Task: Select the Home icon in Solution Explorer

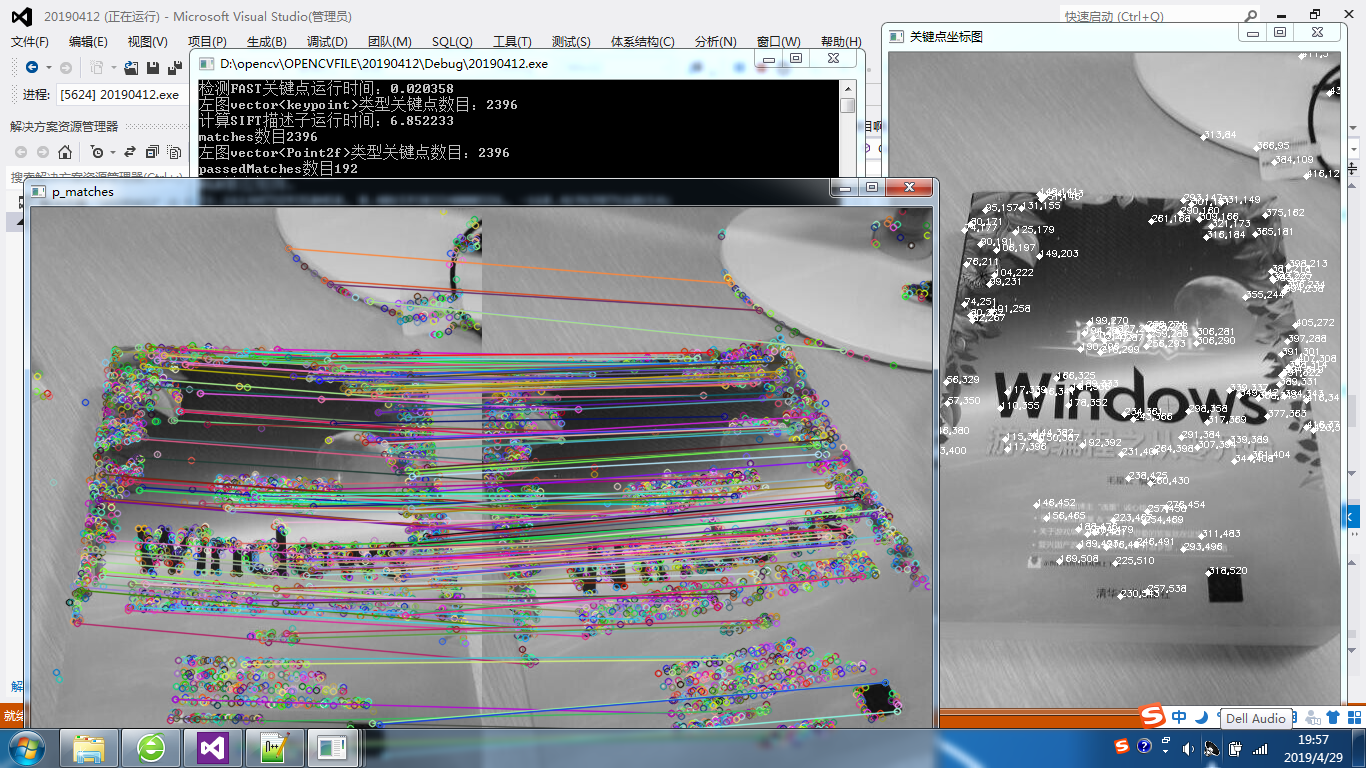Action: 65,152
